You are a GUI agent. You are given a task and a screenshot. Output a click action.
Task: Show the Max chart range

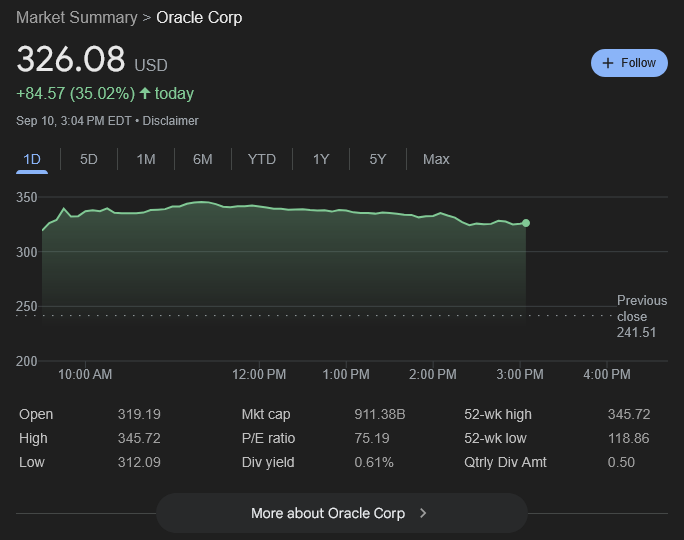point(436,159)
